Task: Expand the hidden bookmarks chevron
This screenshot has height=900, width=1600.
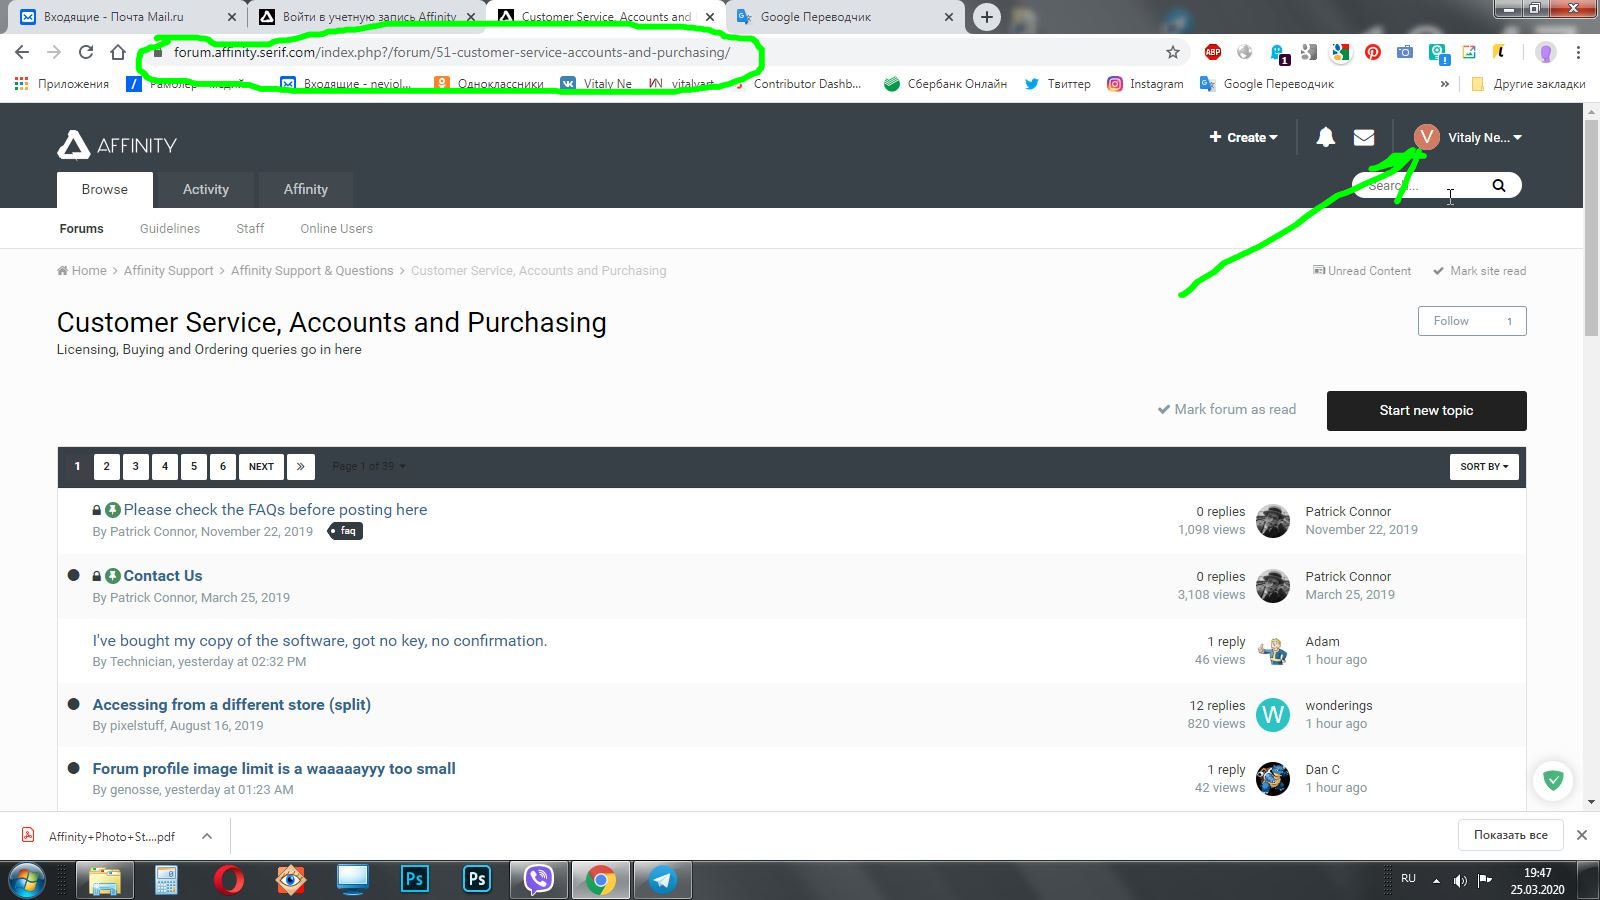Action: 1444,84
